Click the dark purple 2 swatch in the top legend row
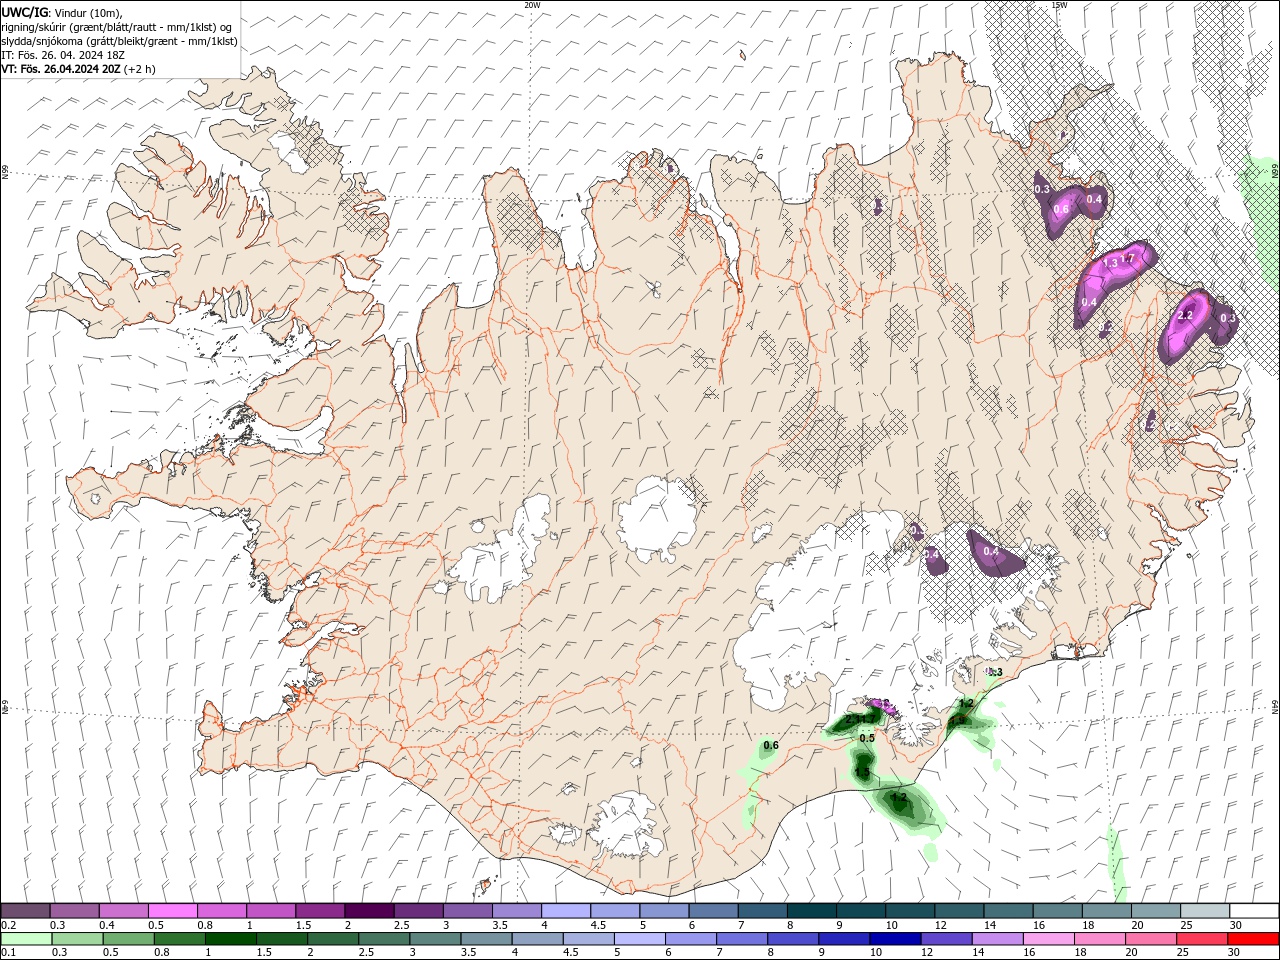The image size is (1280, 960). point(369,910)
